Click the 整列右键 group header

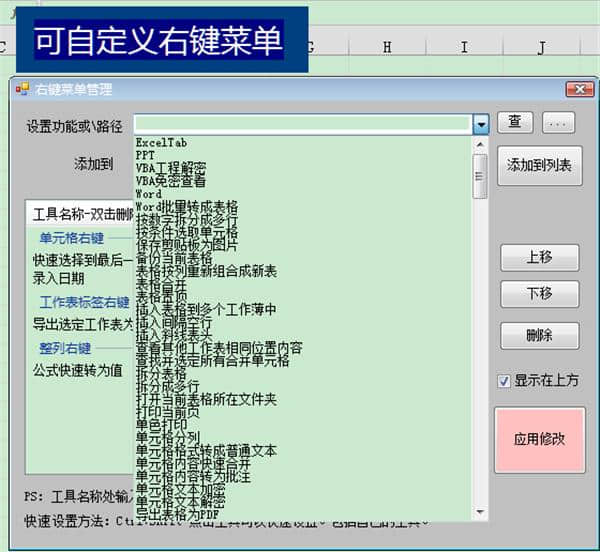tap(65, 348)
